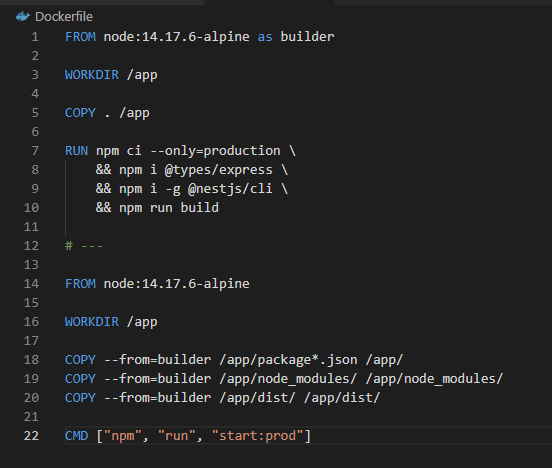
Task: Click line number 18 in gutter
Action: click(31, 360)
